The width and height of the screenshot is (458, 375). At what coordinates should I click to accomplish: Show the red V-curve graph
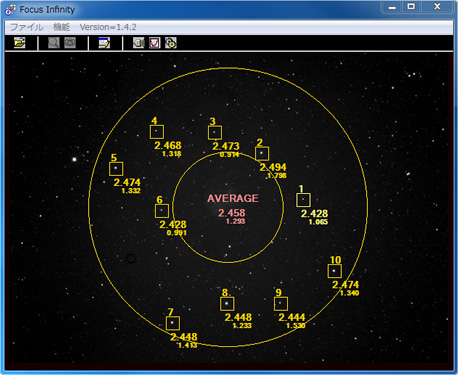(x=155, y=43)
